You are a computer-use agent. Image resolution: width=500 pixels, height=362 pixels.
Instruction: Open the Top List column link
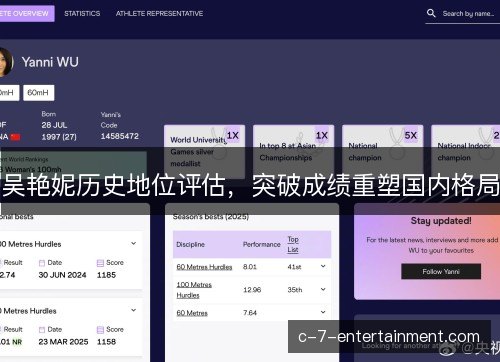tap(293, 244)
